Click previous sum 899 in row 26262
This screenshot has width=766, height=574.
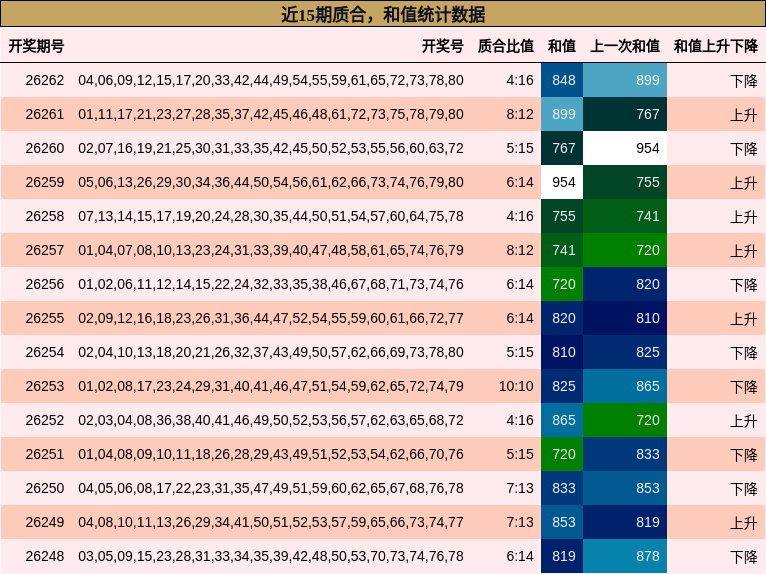coord(625,80)
